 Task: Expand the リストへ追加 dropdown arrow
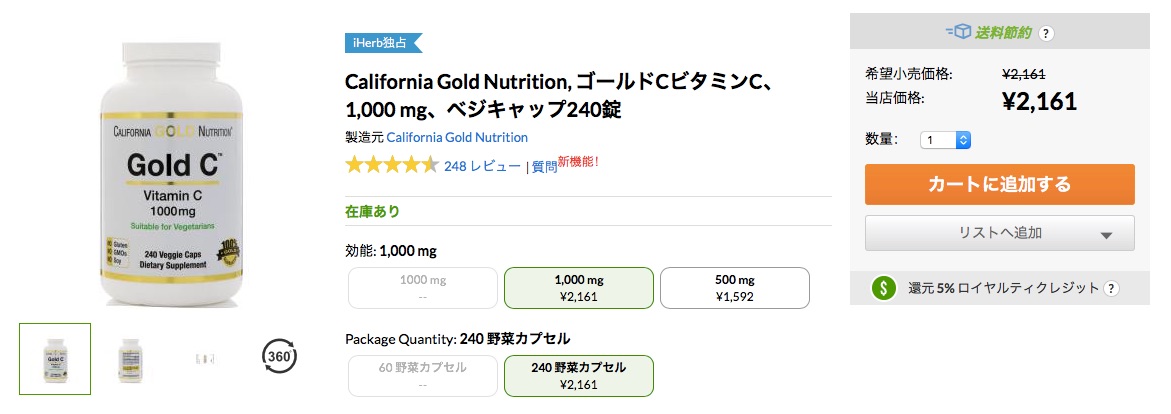coord(1106,235)
